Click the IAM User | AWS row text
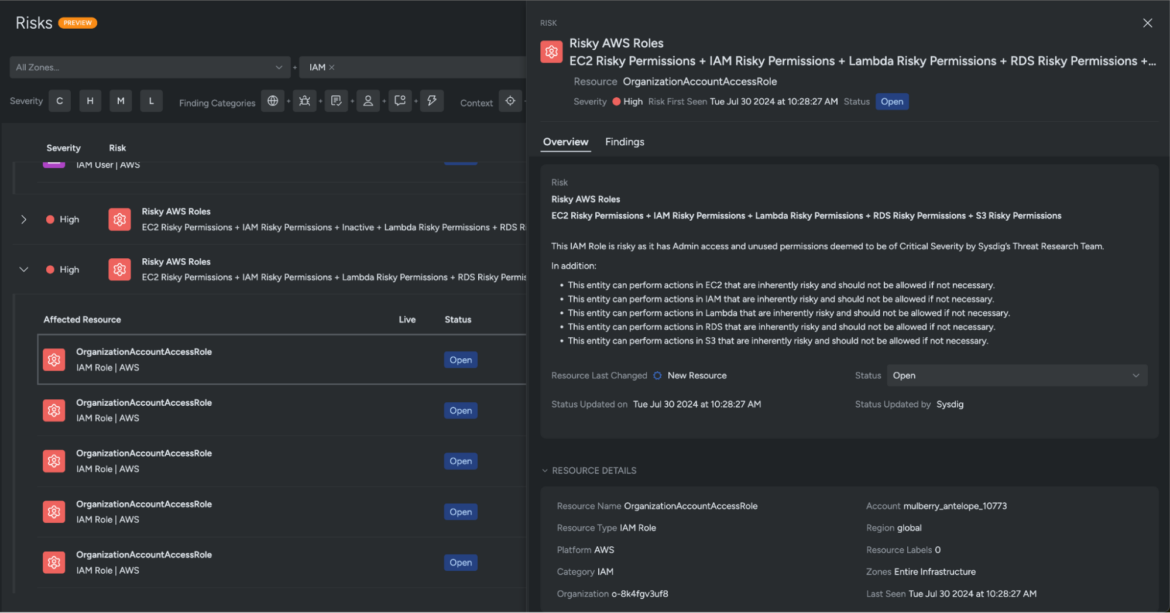This screenshot has height=613, width=1170. point(108,165)
